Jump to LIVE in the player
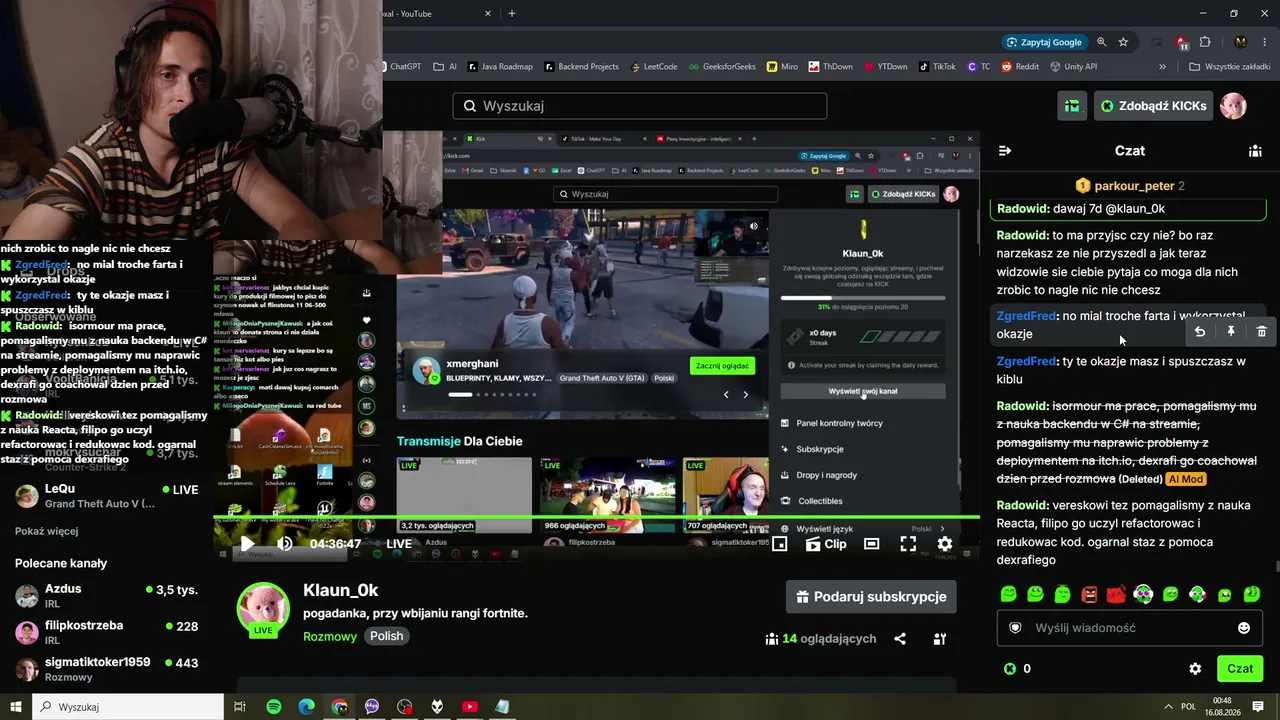Screen dimensions: 1280x720 [399, 544]
